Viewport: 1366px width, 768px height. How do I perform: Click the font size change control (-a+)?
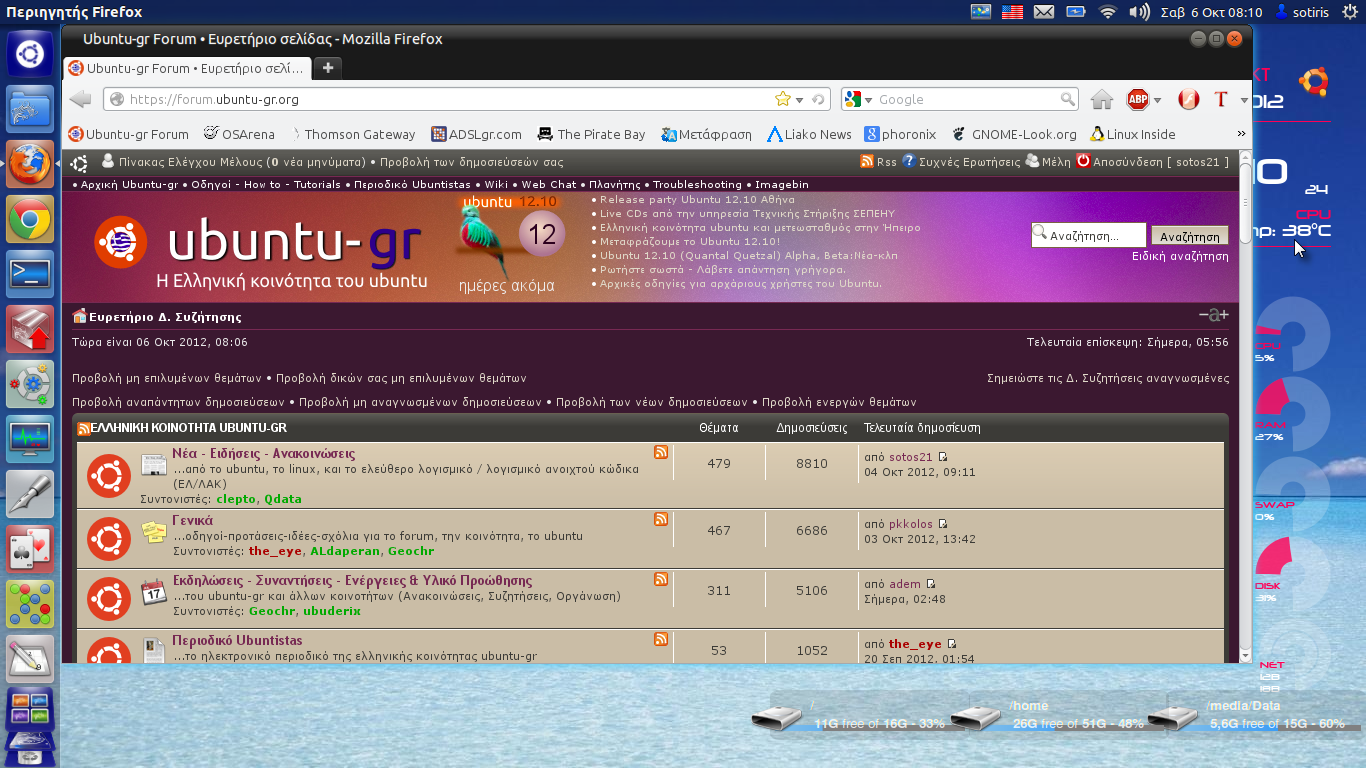tap(1213, 315)
